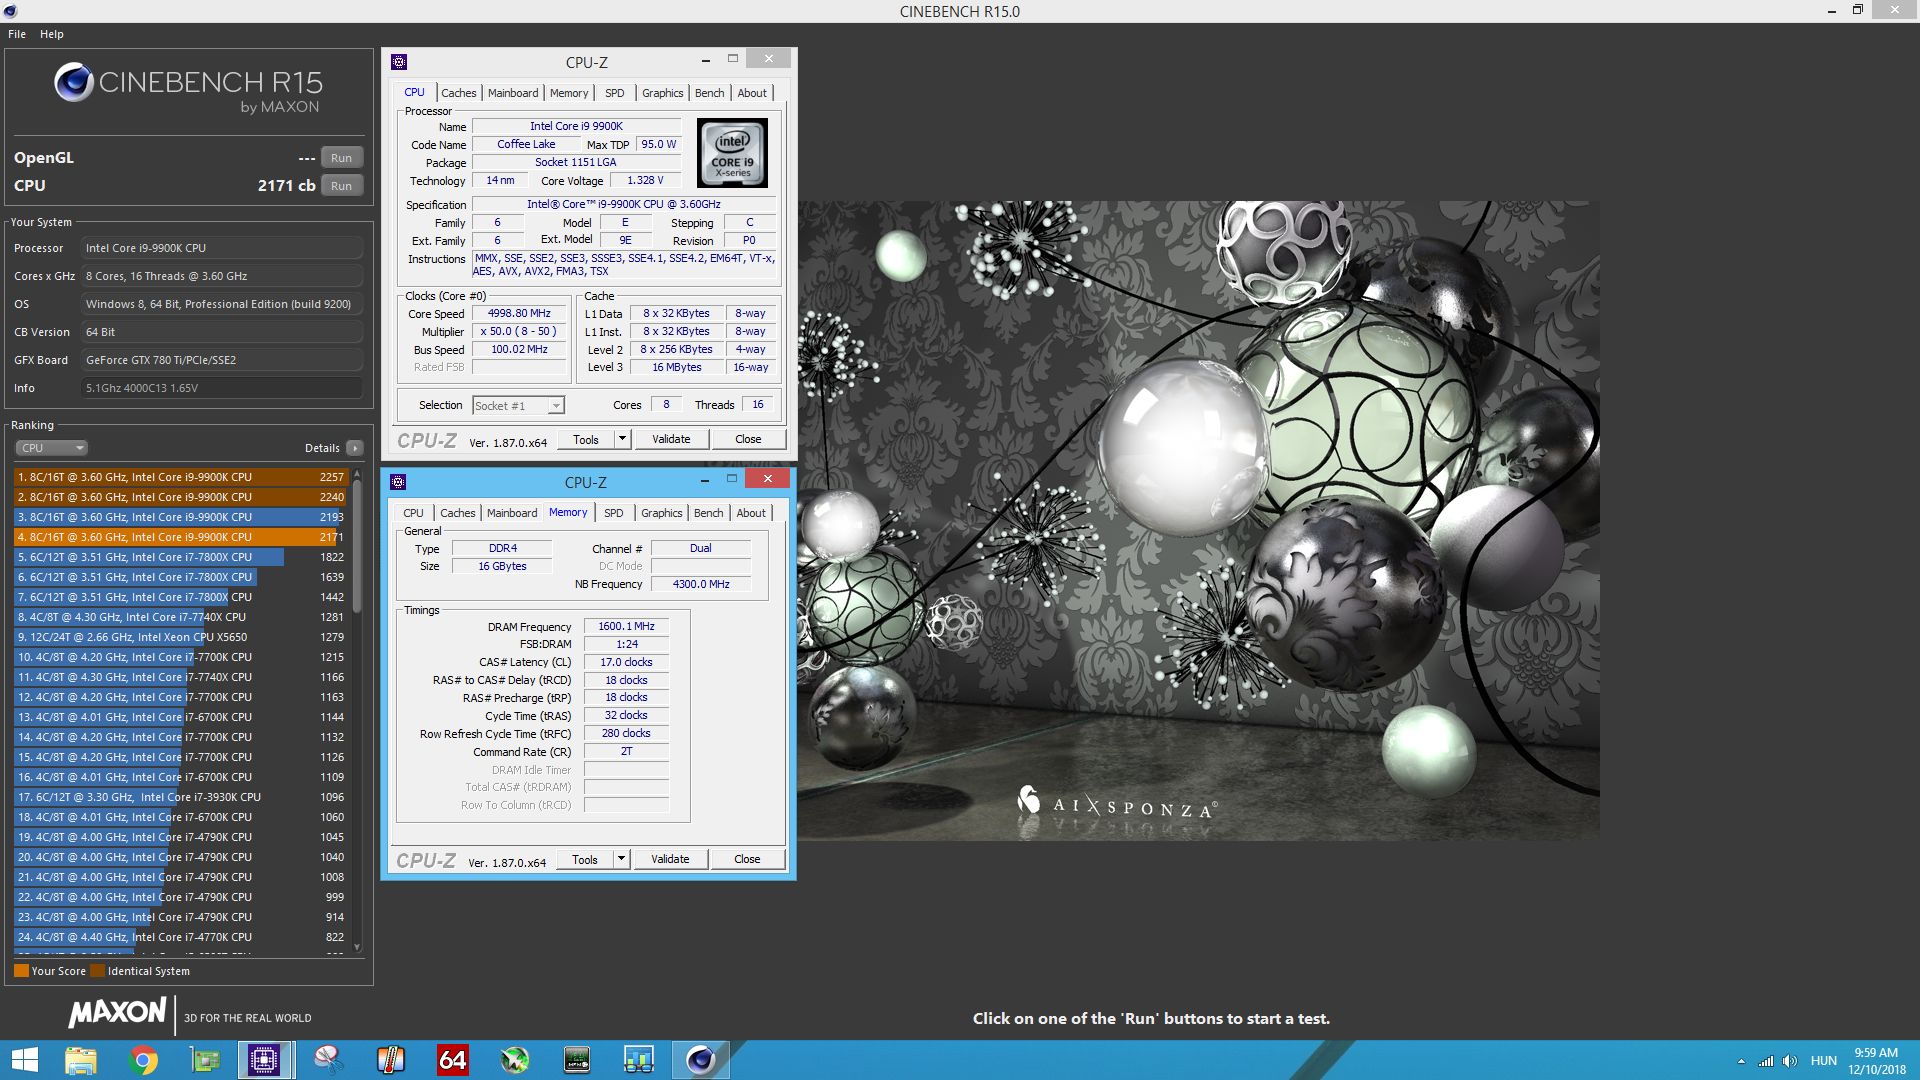Switch to Caches tab in top CPU-Z window

click(x=459, y=93)
